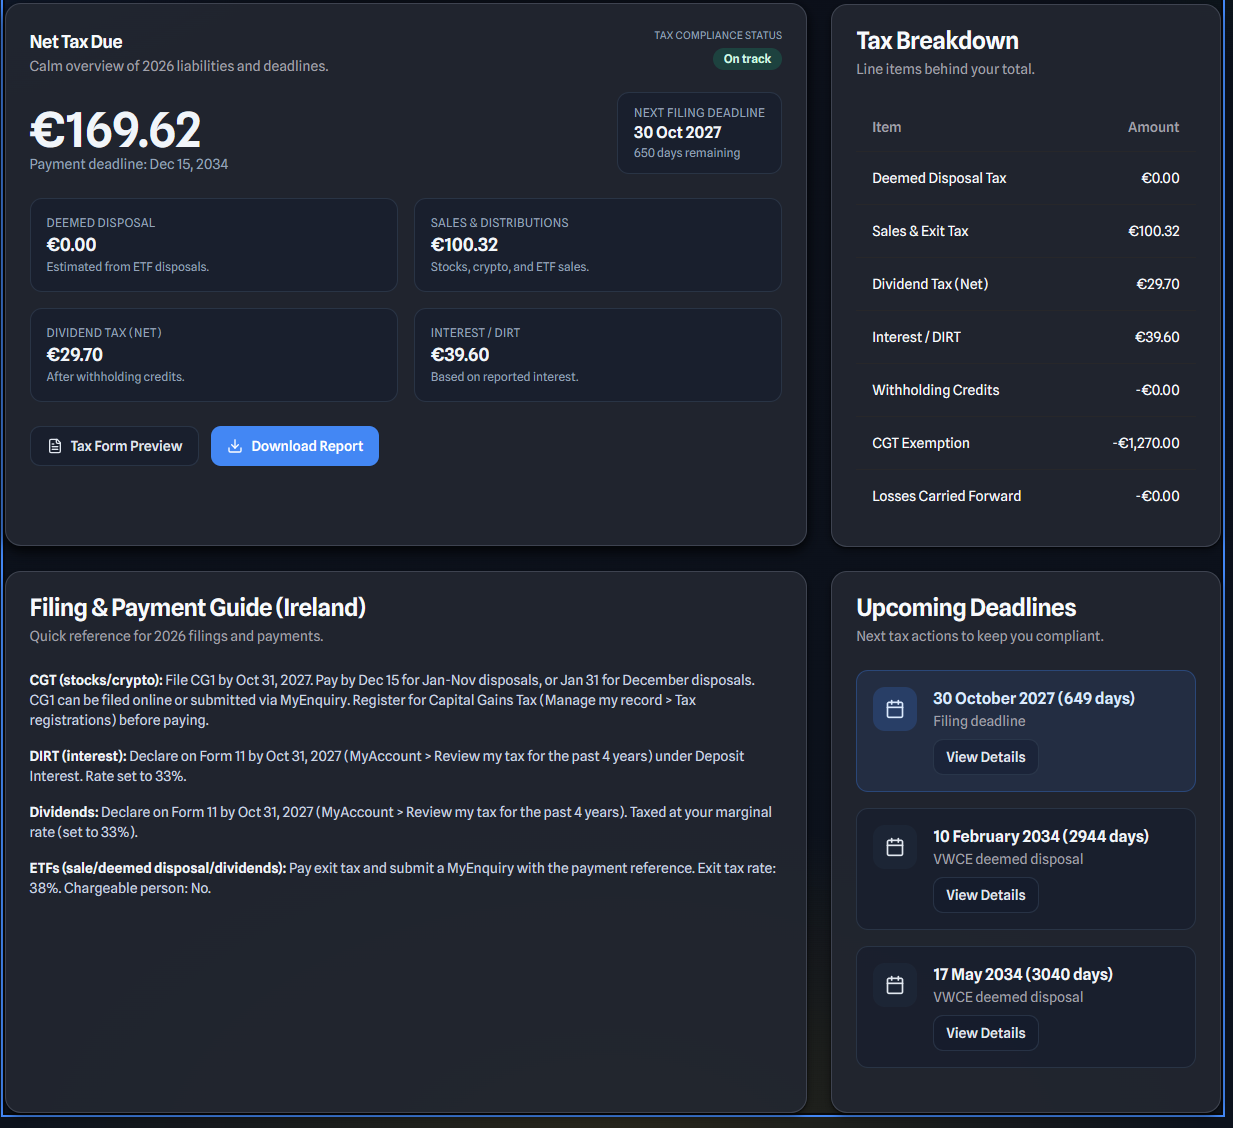
Task: Click the €169.62 net tax amount
Action: point(115,129)
